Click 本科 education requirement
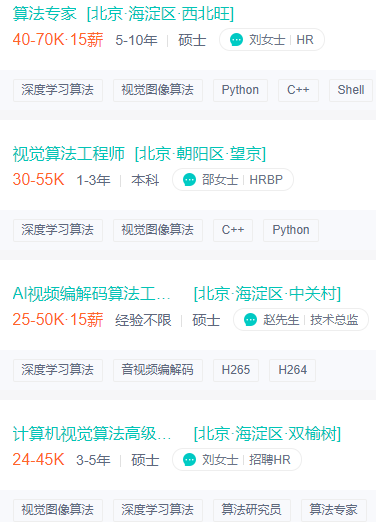The image size is (376, 522). 145,180
